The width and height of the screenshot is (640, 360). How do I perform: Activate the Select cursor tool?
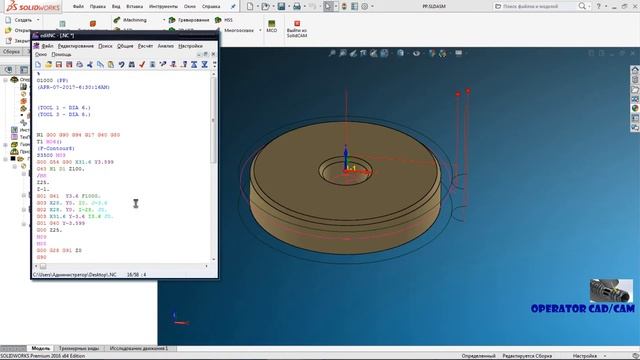tap(328, 6)
